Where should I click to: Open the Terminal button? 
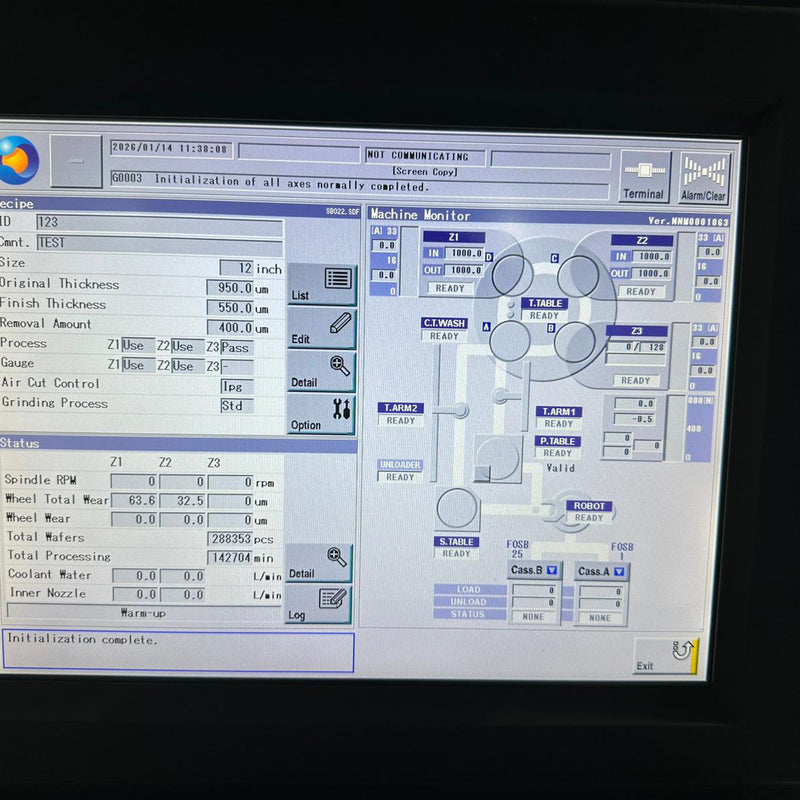tap(645, 177)
